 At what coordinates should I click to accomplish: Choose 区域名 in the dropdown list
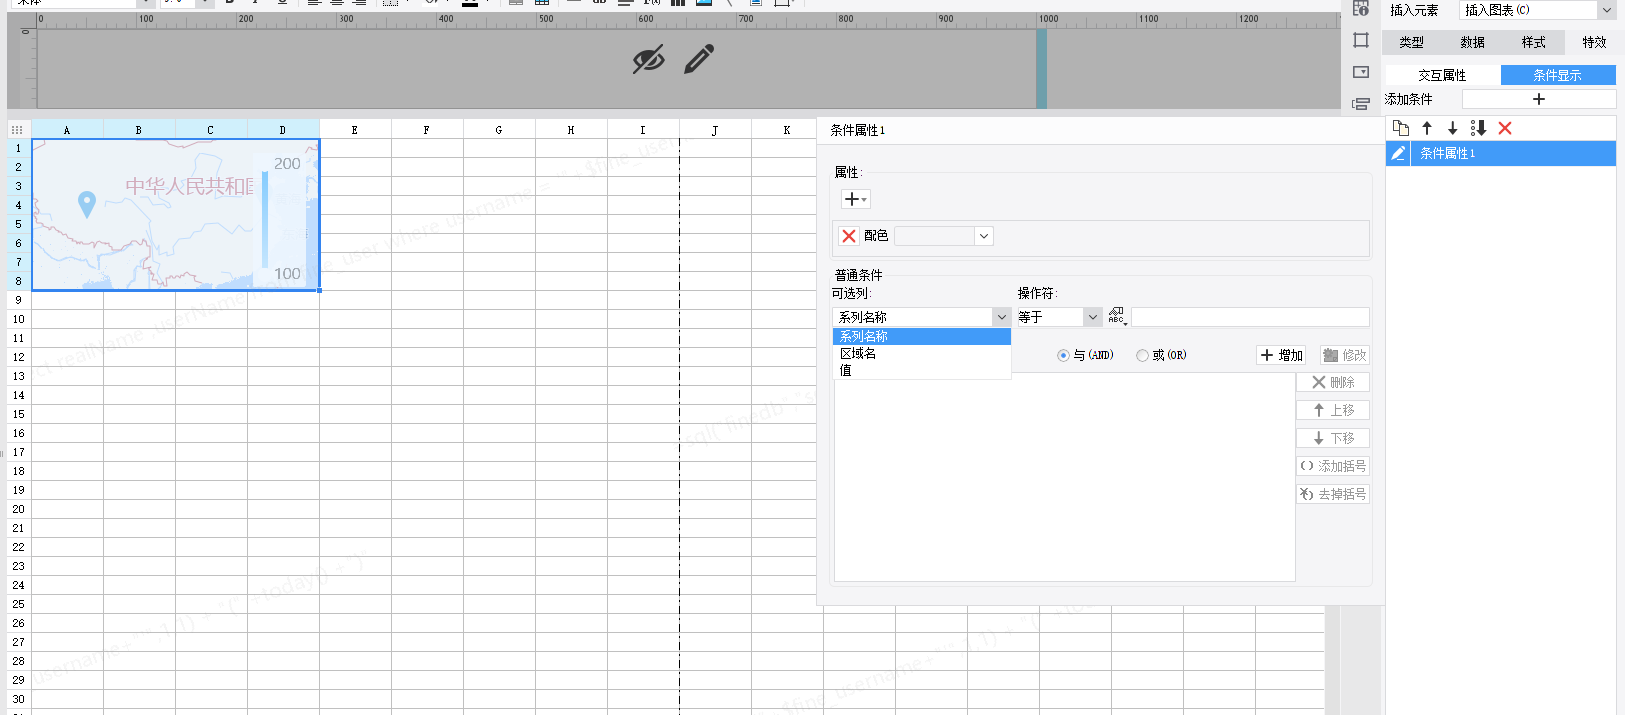click(x=921, y=353)
